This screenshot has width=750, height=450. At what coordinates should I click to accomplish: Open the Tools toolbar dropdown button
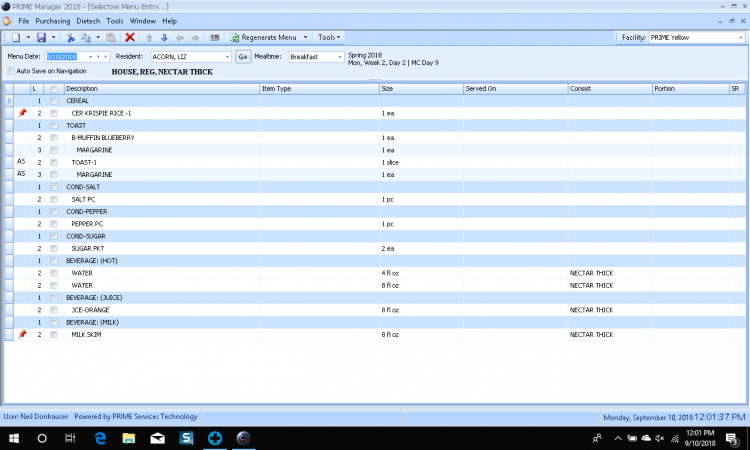coord(329,37)
